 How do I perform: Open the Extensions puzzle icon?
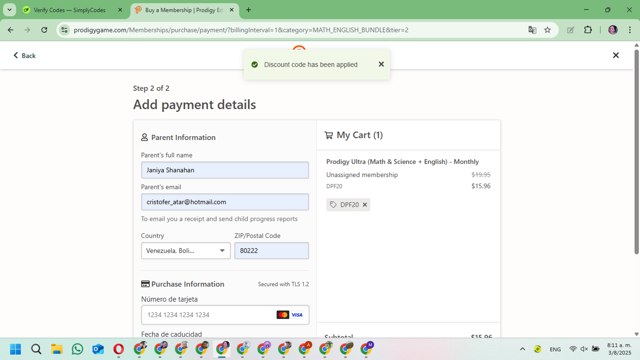coord(588,30)
